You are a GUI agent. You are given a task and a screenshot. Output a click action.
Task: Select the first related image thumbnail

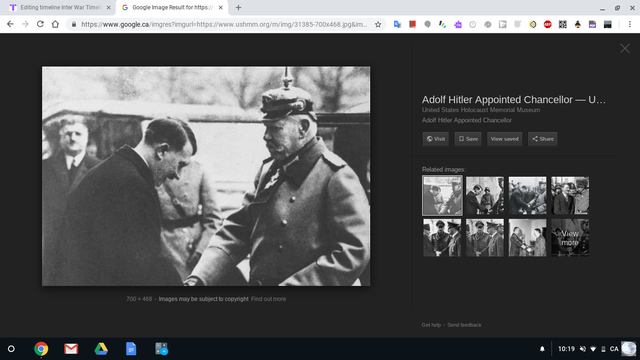click(442, 195)
